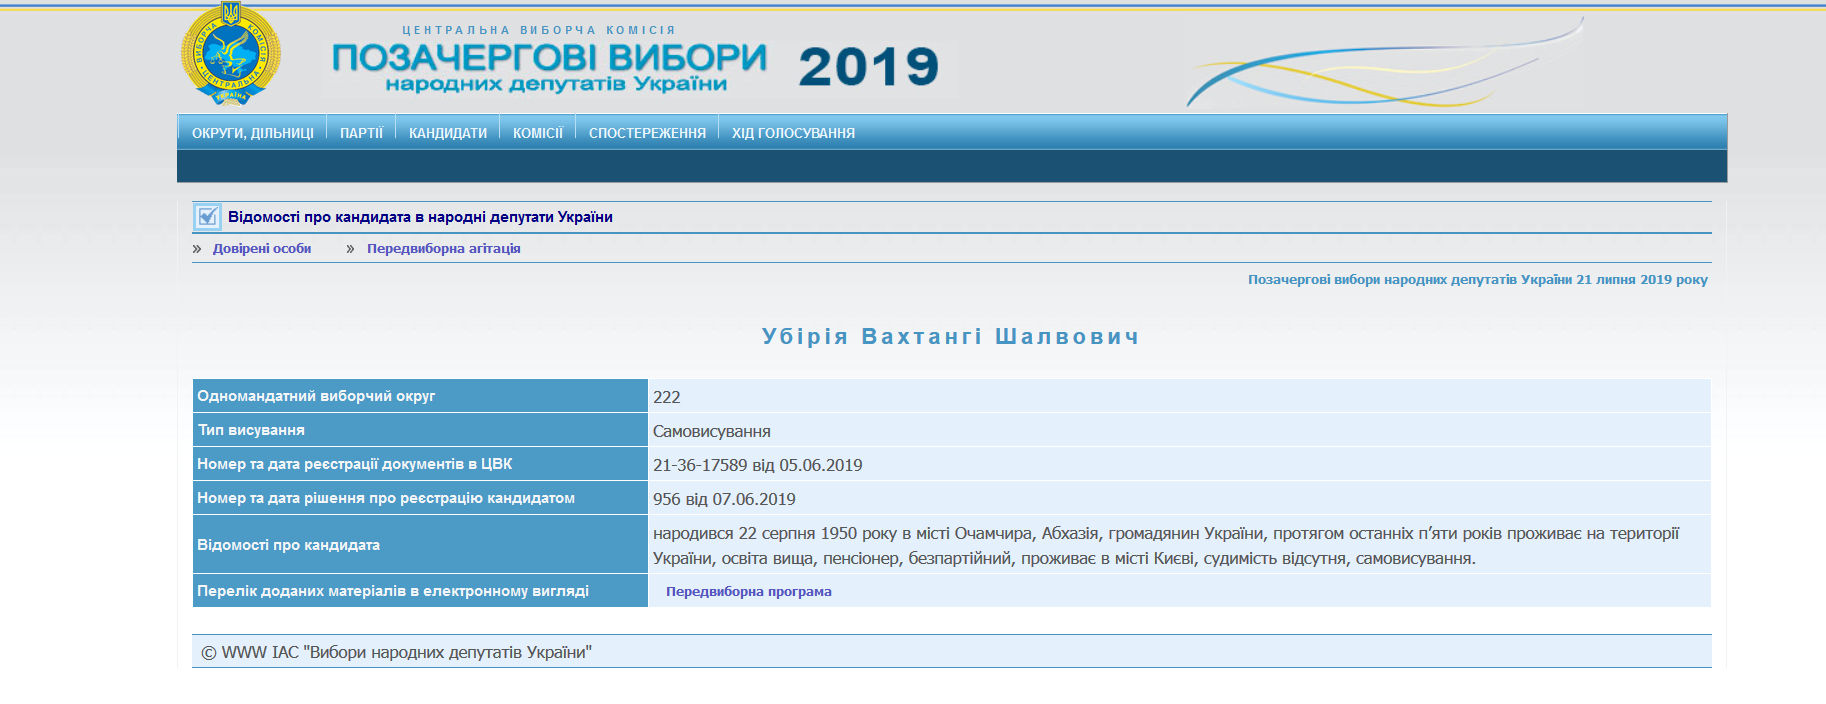
Task: Select the КОМІСІЇ menu item
Action: (x=537, y=133)
